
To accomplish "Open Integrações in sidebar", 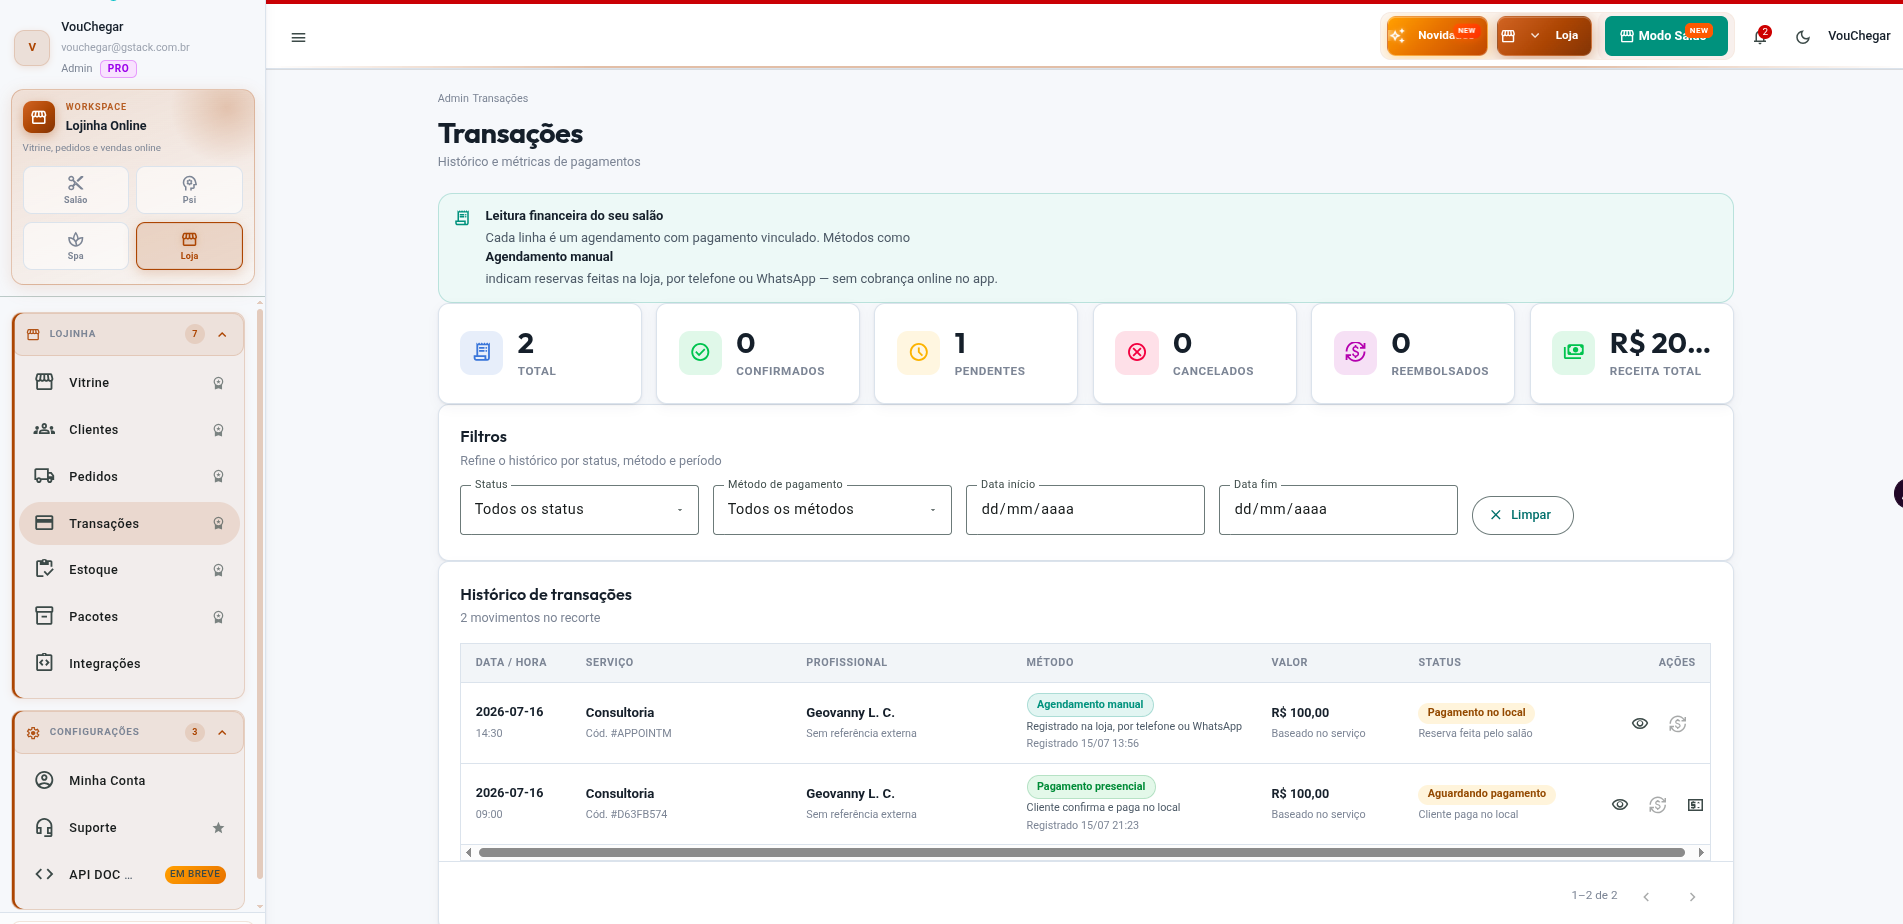I will [x=129, y=664].
